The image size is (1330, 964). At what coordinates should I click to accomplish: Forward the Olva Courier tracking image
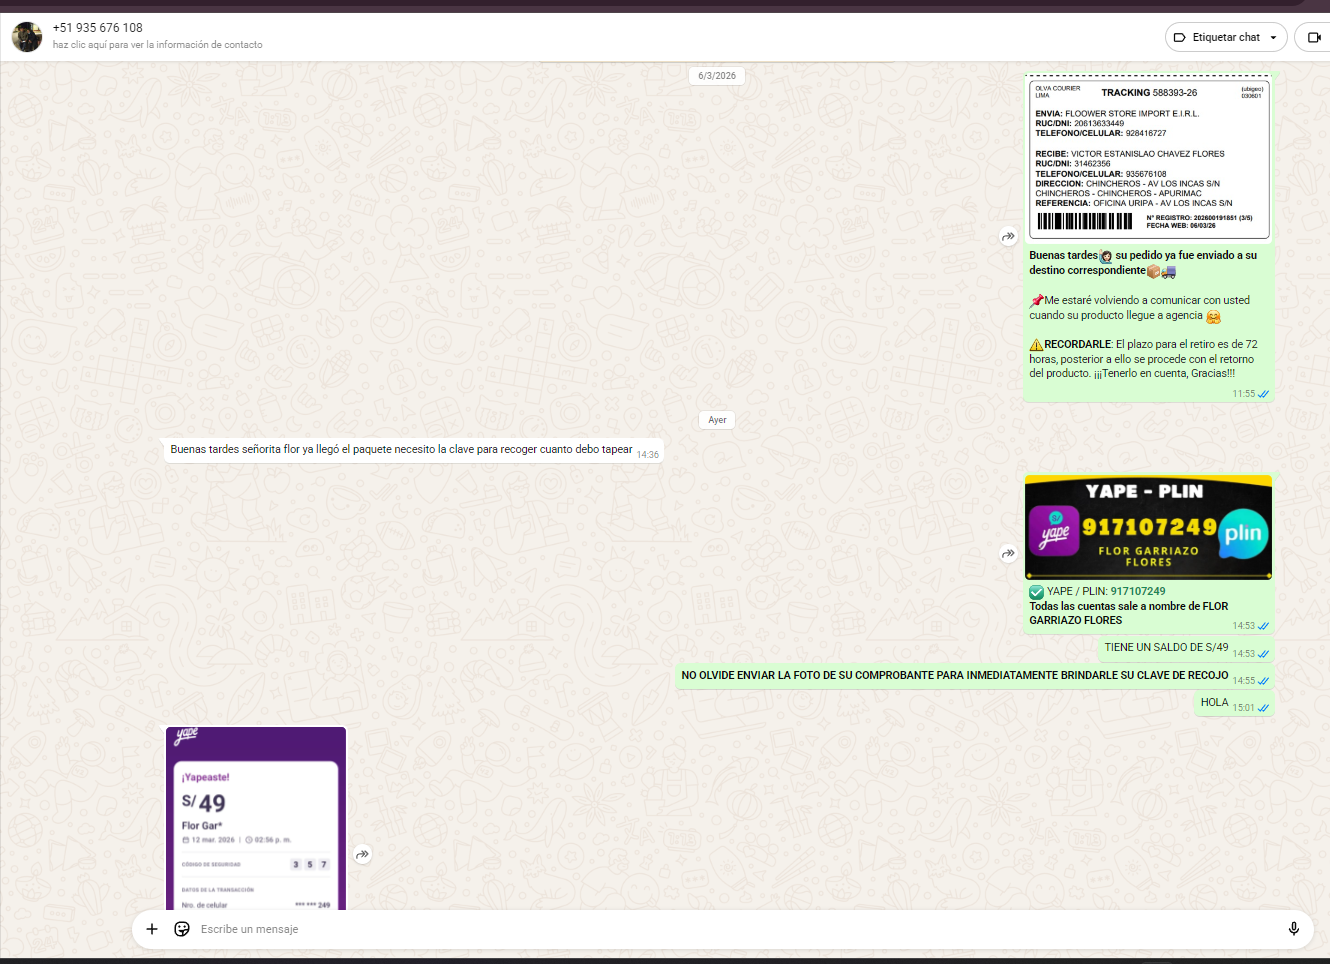[x=1008, y=237]
